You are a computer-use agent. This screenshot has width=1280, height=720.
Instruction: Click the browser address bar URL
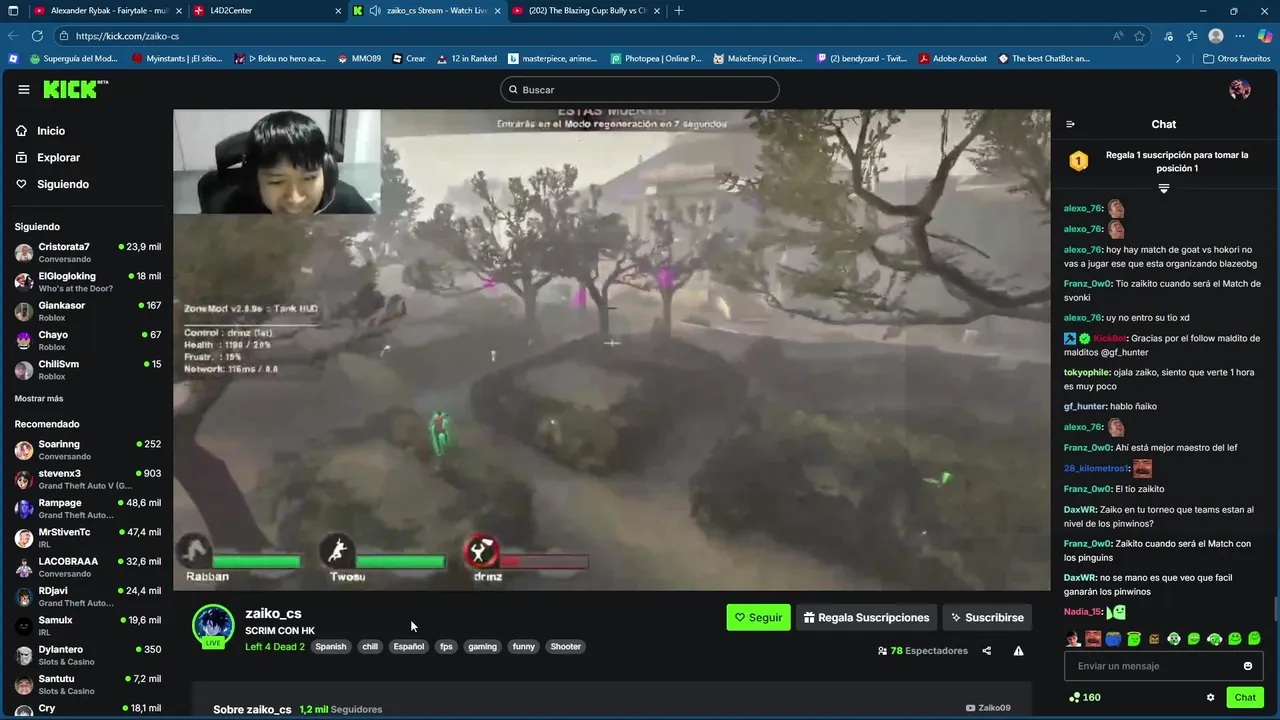tap(127, 36)
